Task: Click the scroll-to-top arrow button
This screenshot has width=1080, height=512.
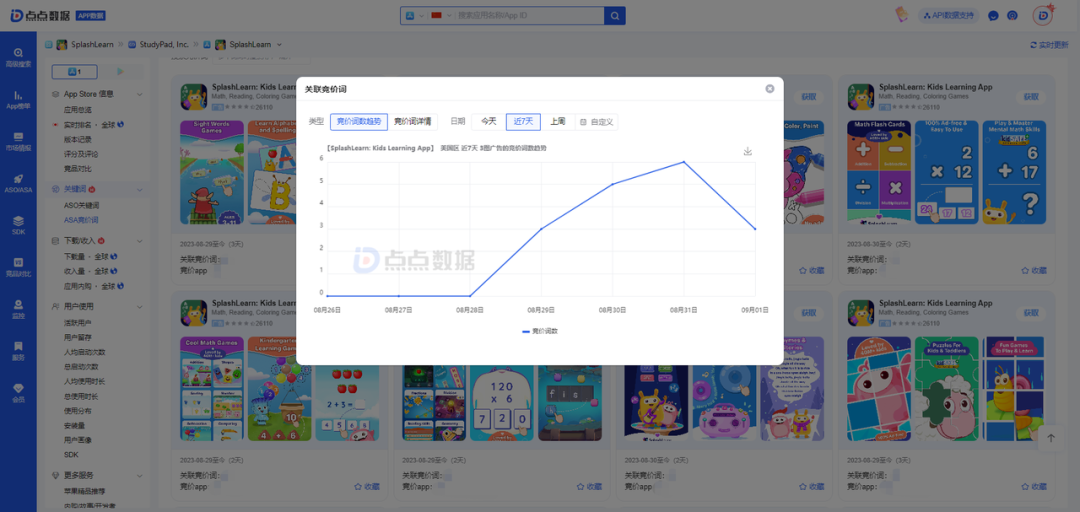Action: click(x=1050, y=439)
